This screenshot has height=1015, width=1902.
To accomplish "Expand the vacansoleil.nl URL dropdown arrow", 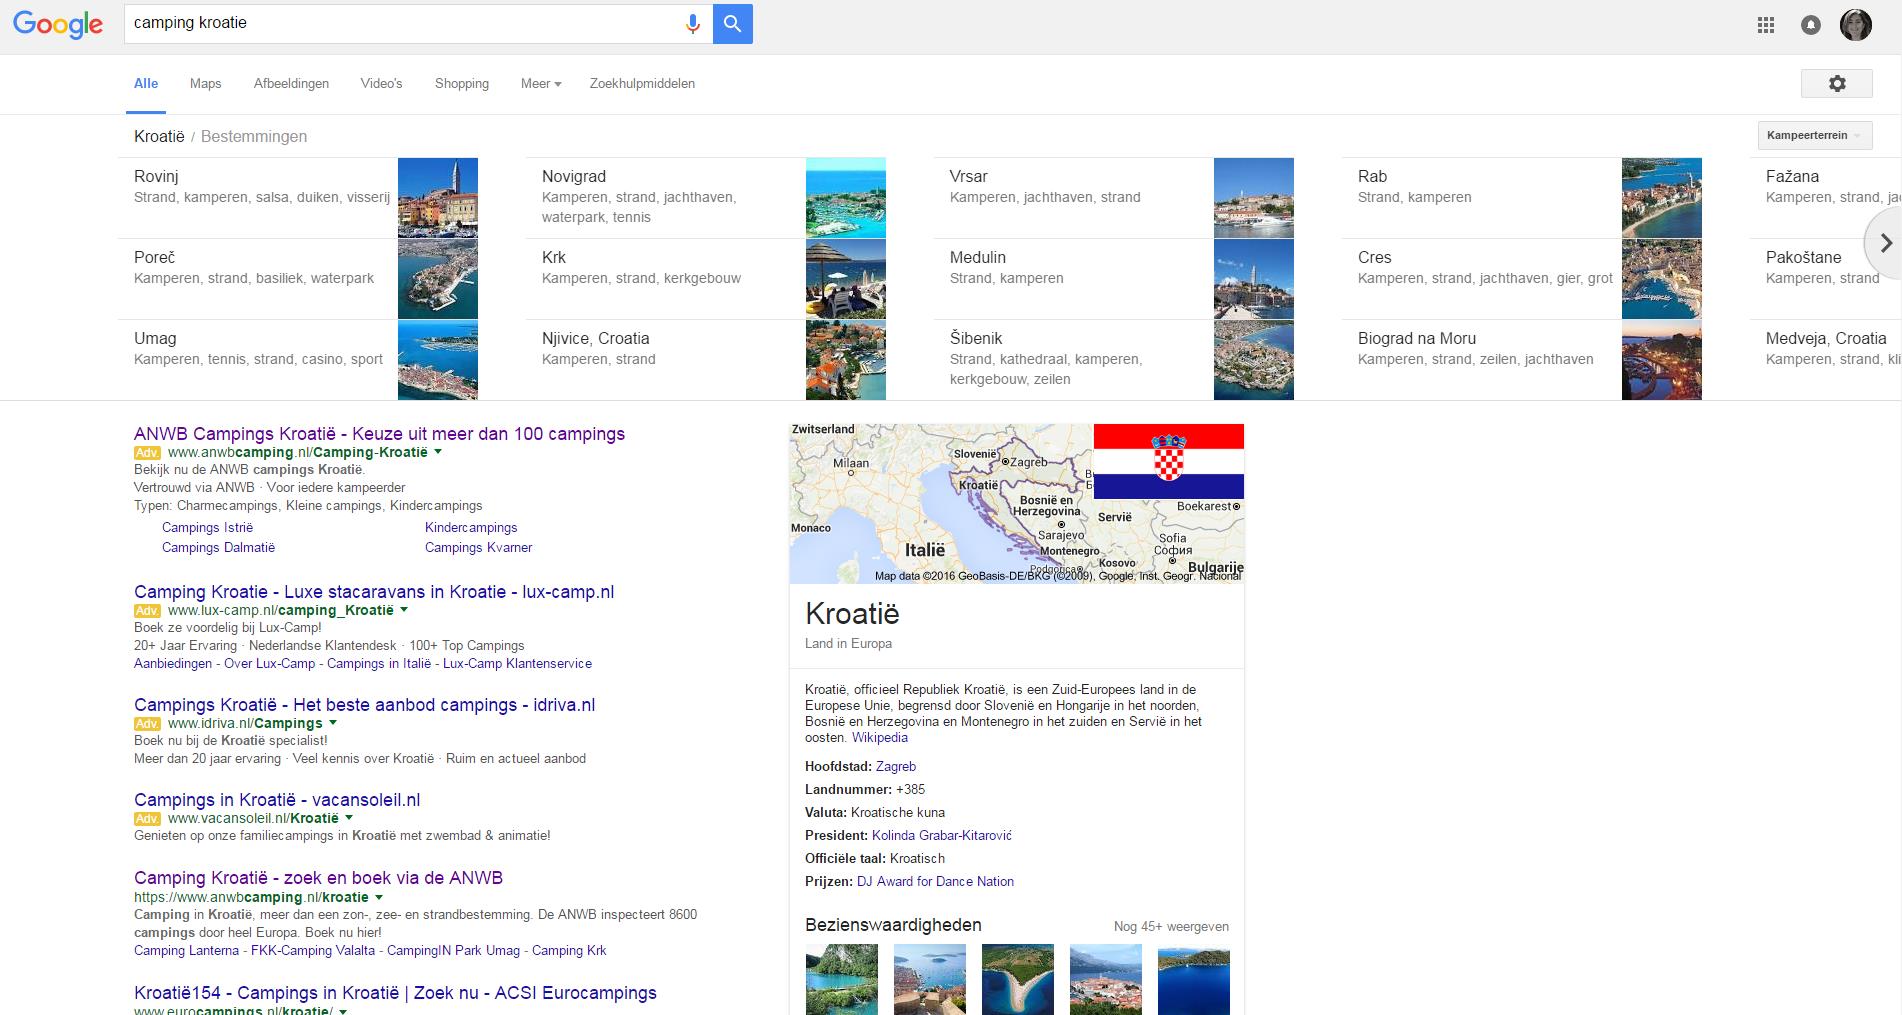I will point(349,817).
